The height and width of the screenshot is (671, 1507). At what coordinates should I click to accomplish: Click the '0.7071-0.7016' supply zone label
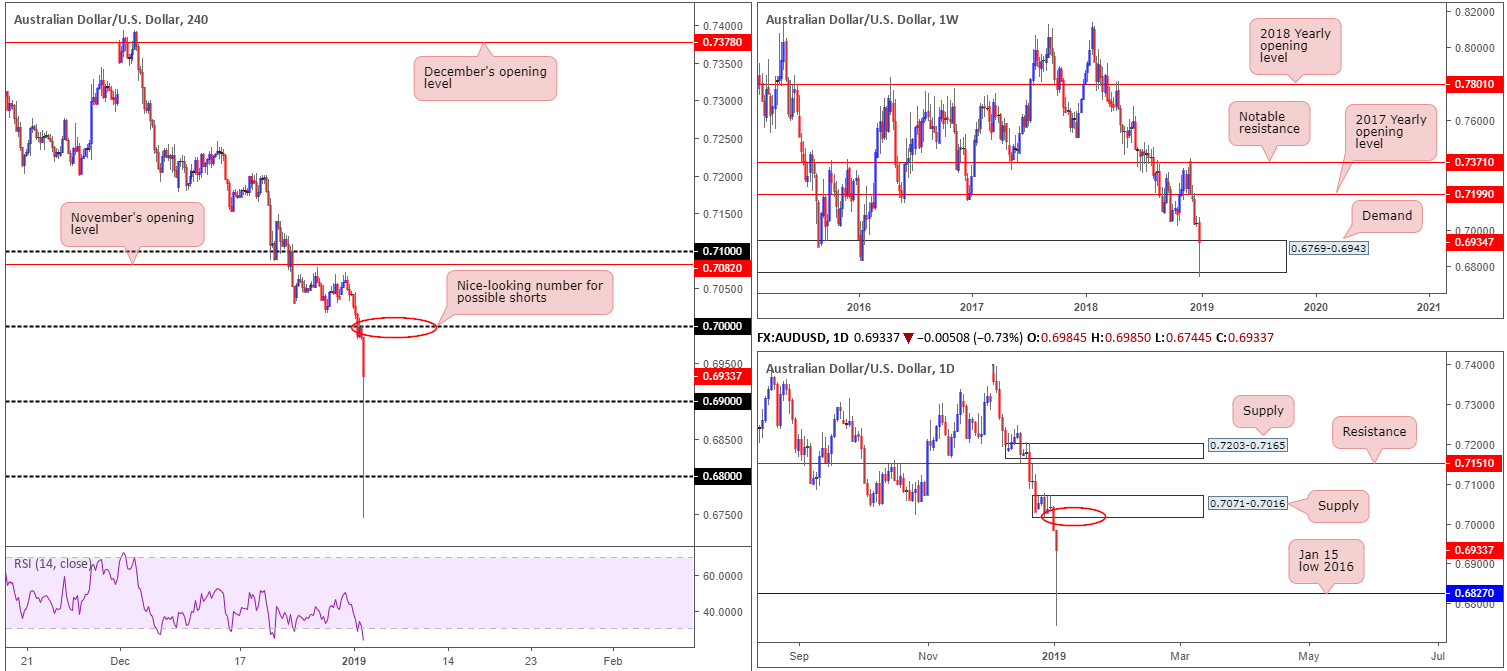1247,503
